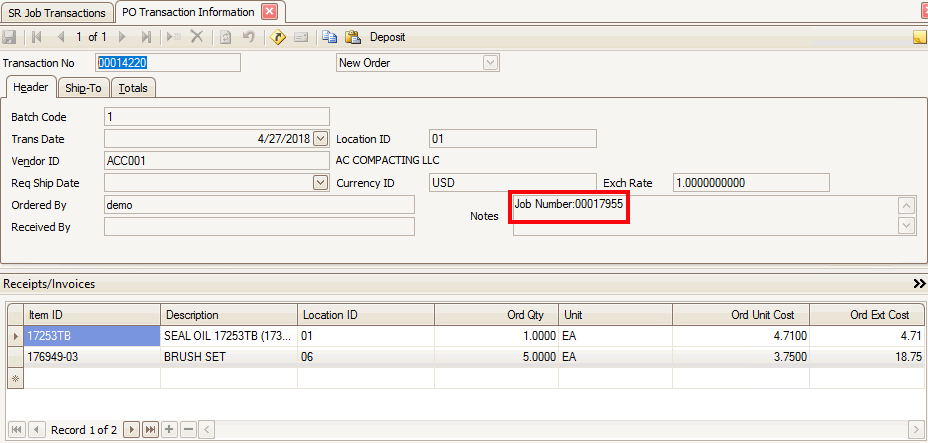Open the SR Job Transactions tab

pyautogui.click(x=57, y=13)
